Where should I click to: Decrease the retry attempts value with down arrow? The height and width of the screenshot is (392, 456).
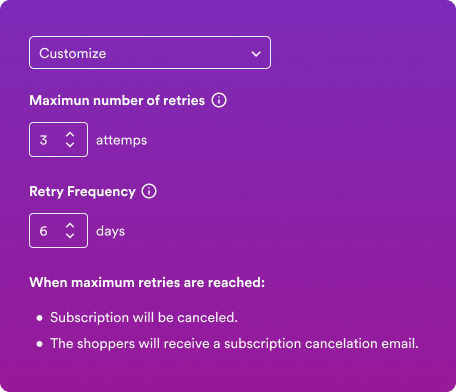click(70, 145)
